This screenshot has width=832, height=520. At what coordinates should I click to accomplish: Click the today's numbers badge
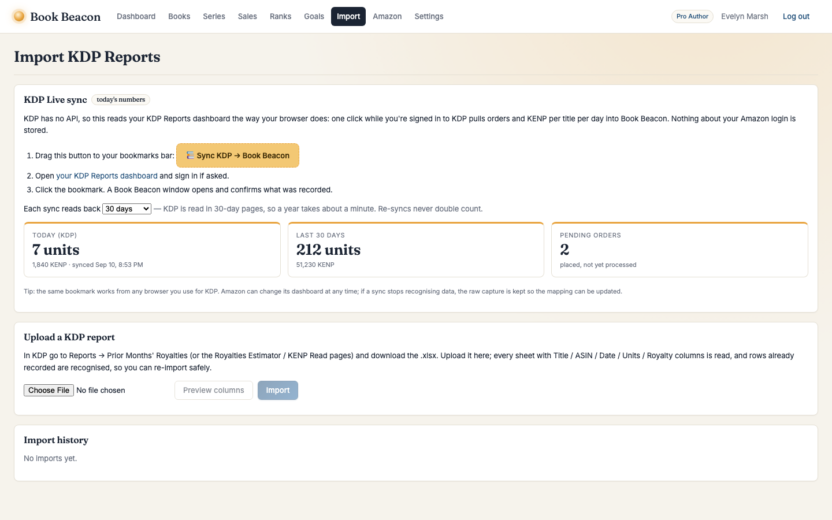click(120, 100)
